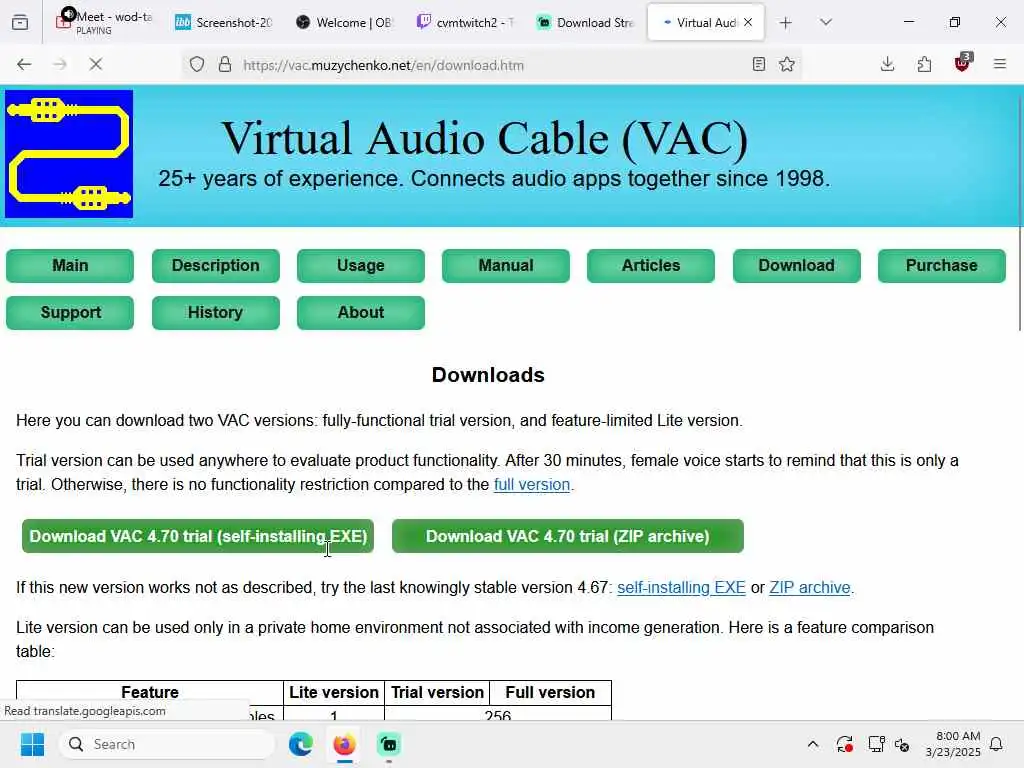Open extensions puzzle icon
The height and width of the screenshot is (768, 1024).
click(x=924, y=64)
